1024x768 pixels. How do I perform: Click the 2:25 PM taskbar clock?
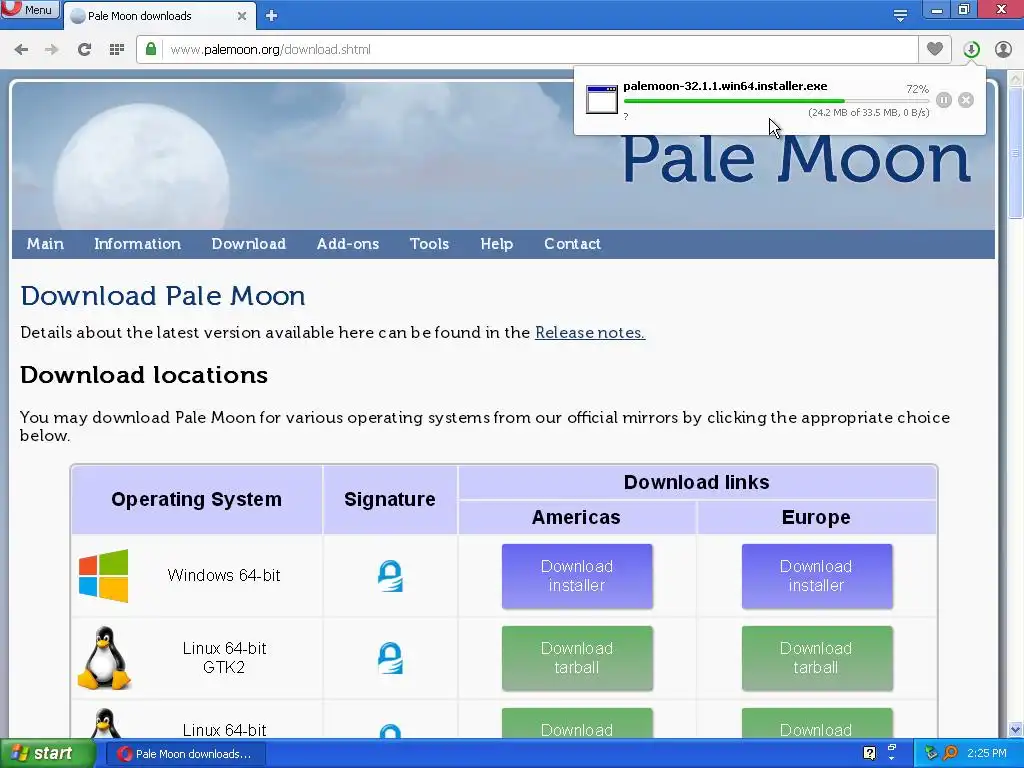tap(987, 753)
